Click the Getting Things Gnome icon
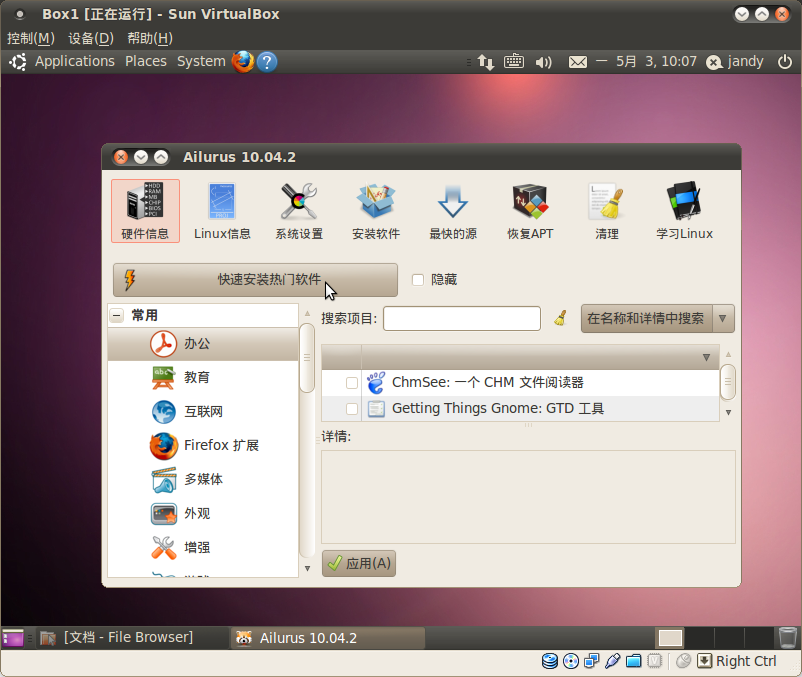802x677 pixels. pos(376,409)
